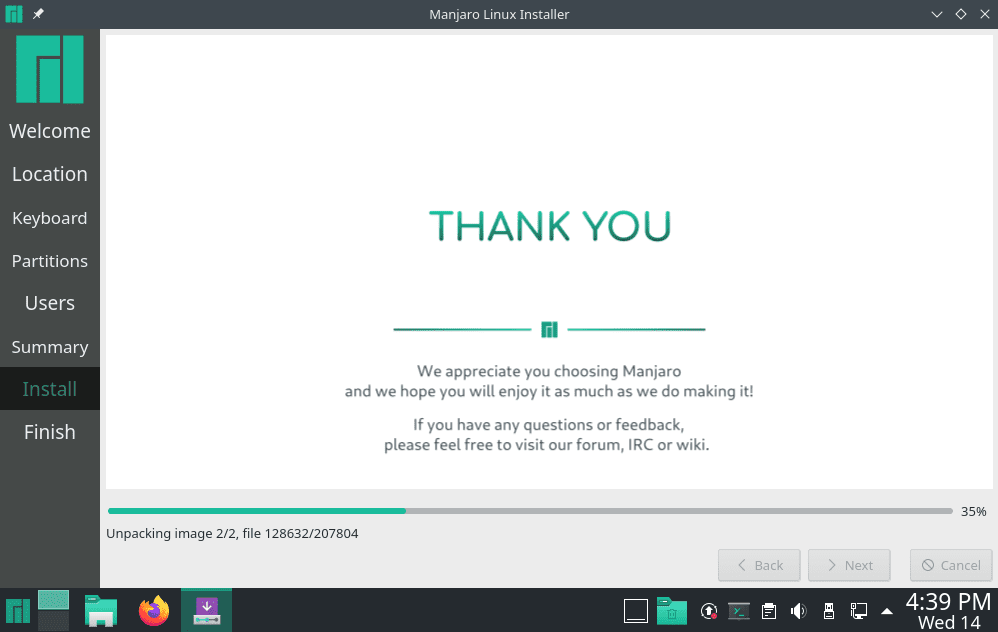998x632 pixels.
Task: Toggle the keep-above pin on the title bar
Action: pos(37,14)
